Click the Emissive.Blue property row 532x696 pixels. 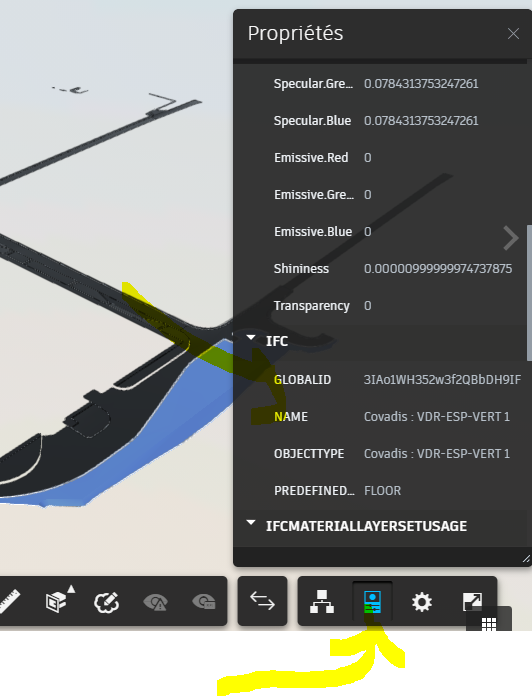[x=380, y=232]
